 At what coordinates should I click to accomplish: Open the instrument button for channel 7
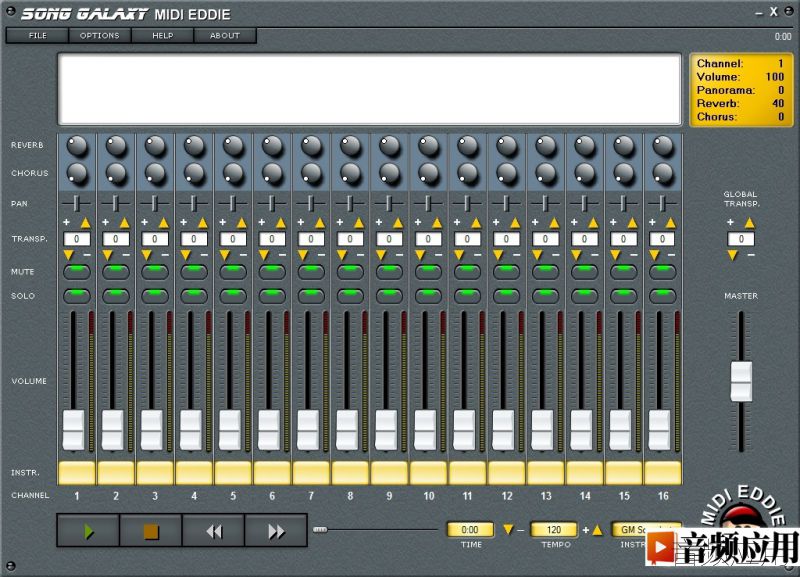311,472
